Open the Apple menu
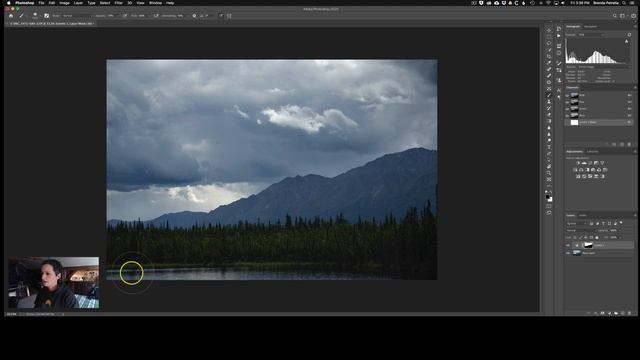 click(9, 3)
